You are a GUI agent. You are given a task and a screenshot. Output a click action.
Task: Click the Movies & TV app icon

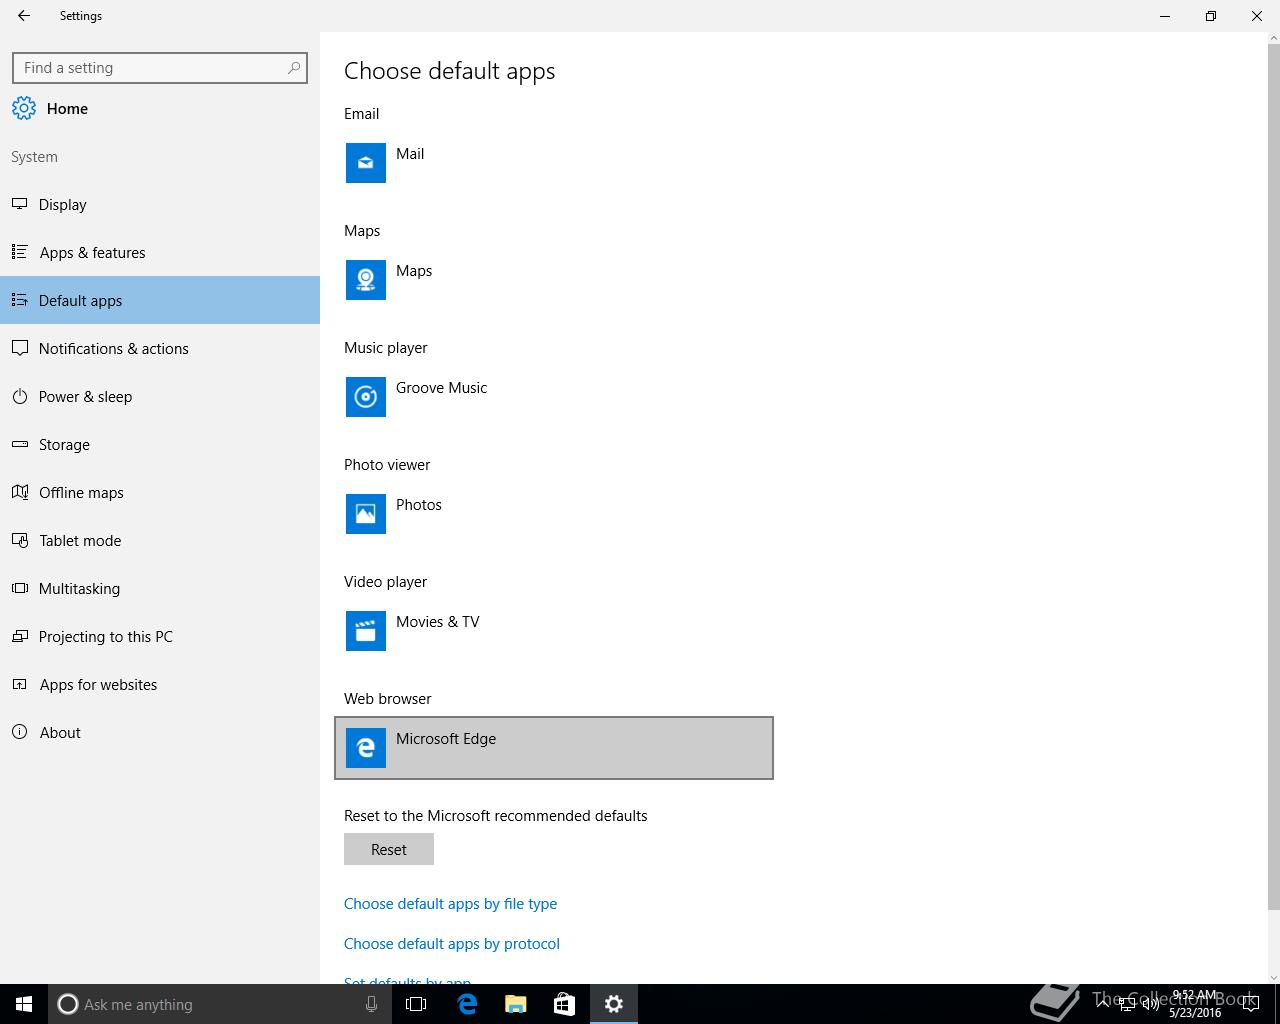coord(366,631)
